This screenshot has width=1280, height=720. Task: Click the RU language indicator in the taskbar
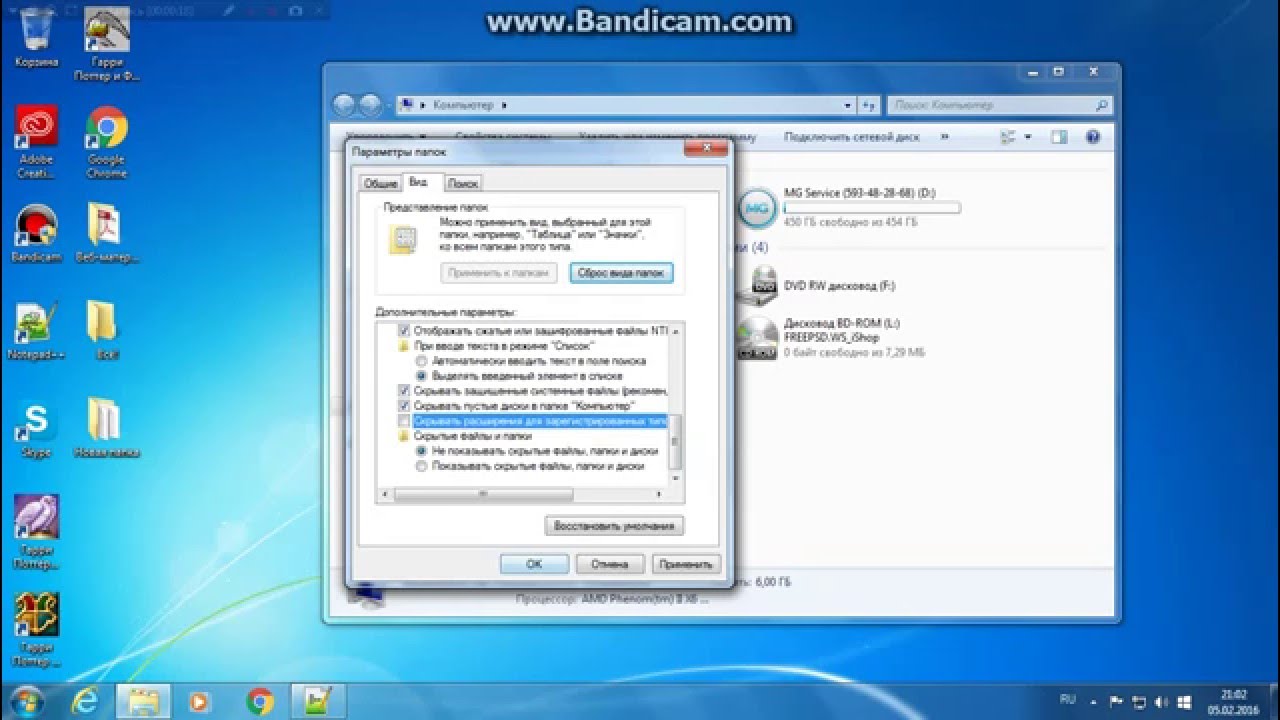pyautogui.click(x=1069, y=700)
